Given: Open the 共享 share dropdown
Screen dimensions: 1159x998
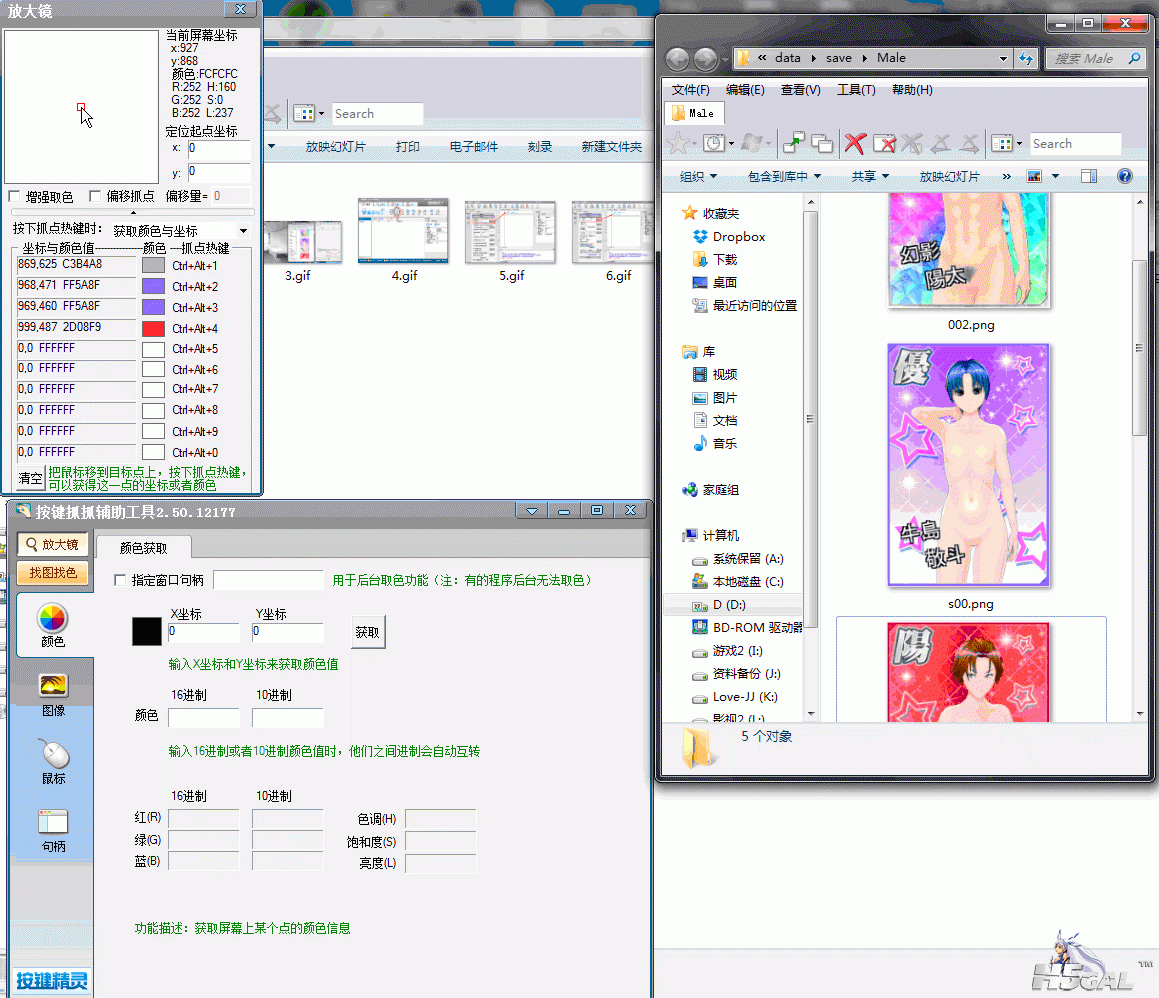Looking at the screenshot, I should [870, 176].
